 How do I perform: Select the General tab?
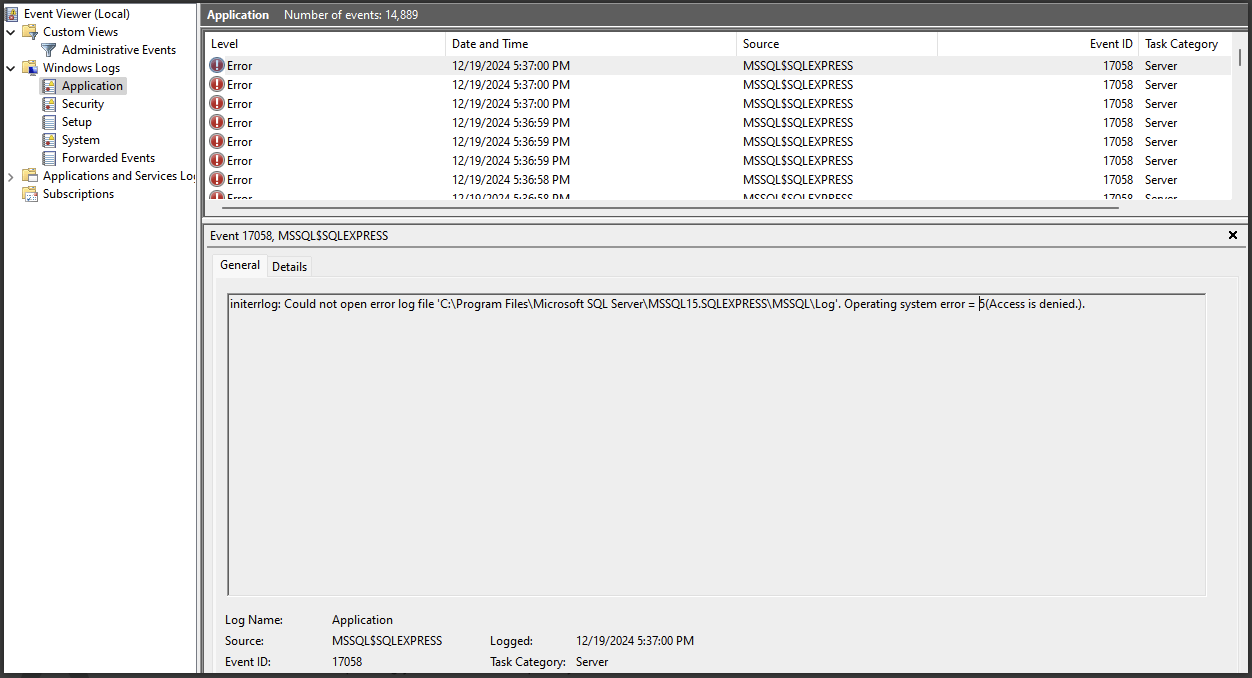point(239,265)
